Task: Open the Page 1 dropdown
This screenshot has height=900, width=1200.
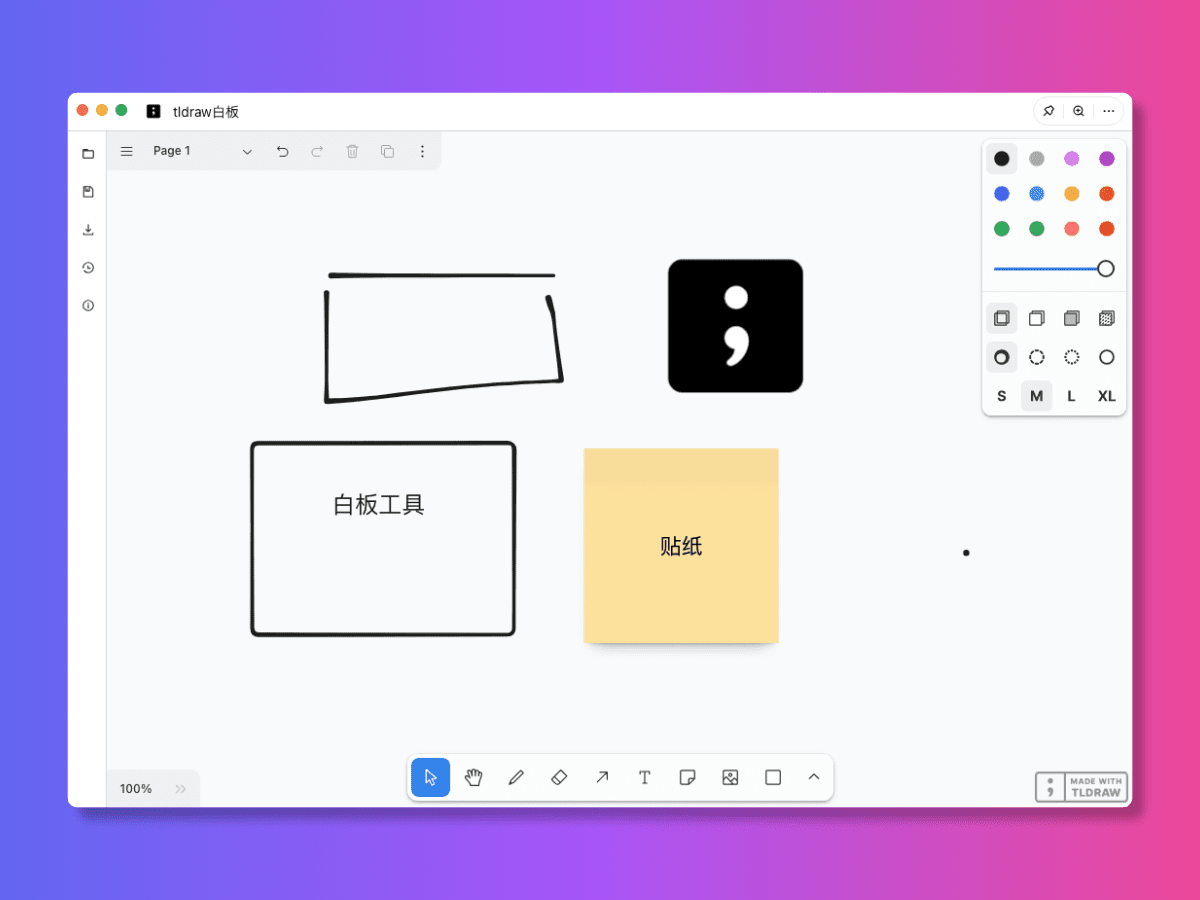Action: coord(247,151)
